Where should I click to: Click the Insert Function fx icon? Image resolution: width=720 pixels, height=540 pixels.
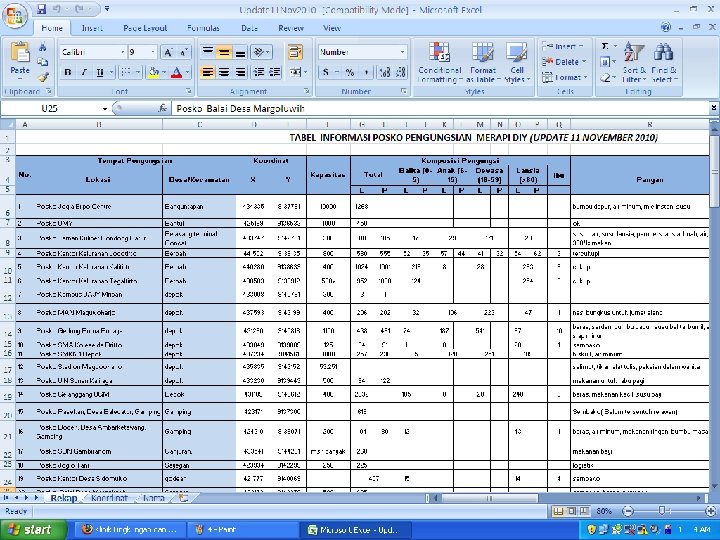coord(162,108)
